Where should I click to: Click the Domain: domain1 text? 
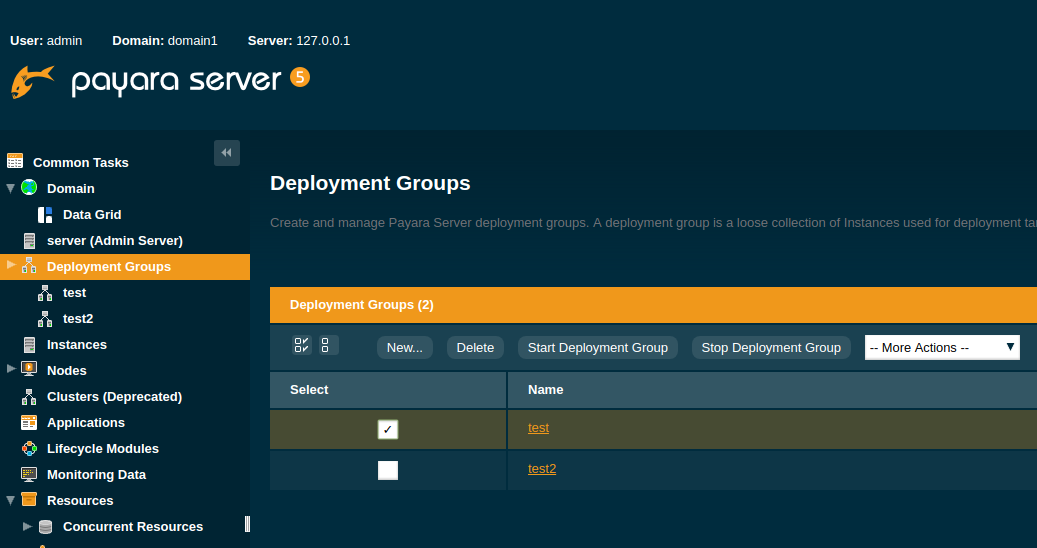pyautogui.click(x=165, y=40)
